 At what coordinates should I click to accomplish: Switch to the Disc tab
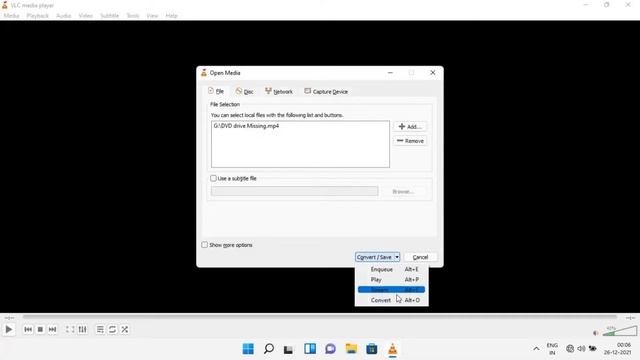244,91
